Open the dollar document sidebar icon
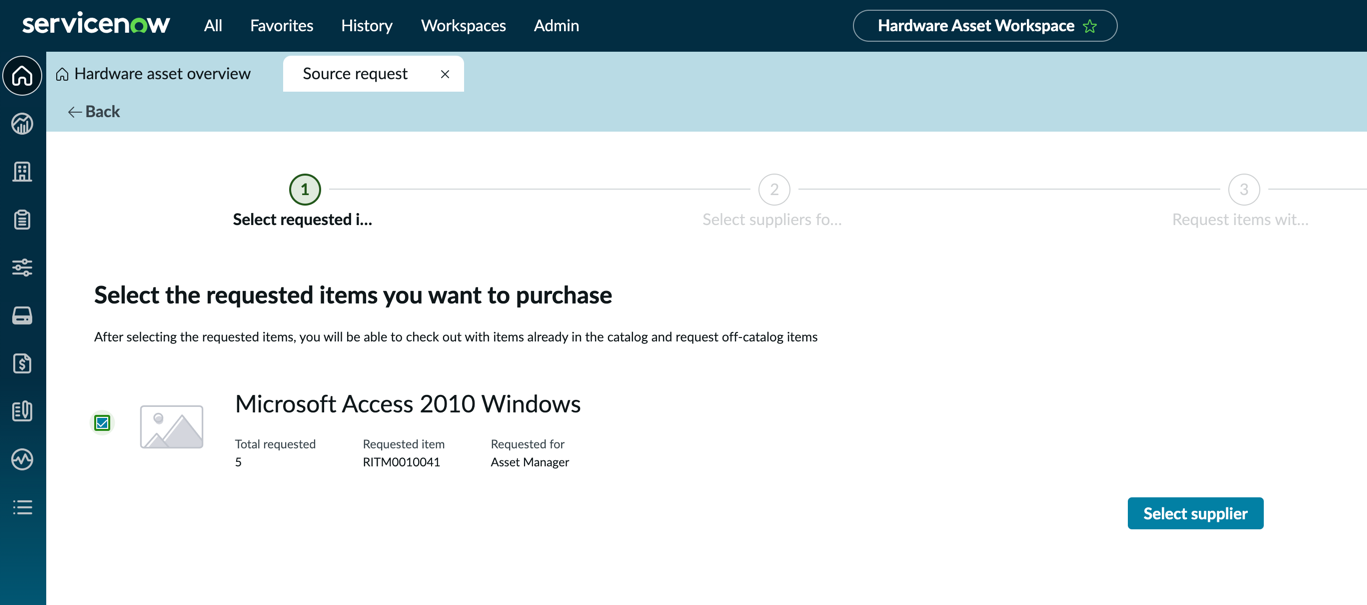Image resolution: width=1367 pixels, height=605 pixels. (x=22, y=363)
